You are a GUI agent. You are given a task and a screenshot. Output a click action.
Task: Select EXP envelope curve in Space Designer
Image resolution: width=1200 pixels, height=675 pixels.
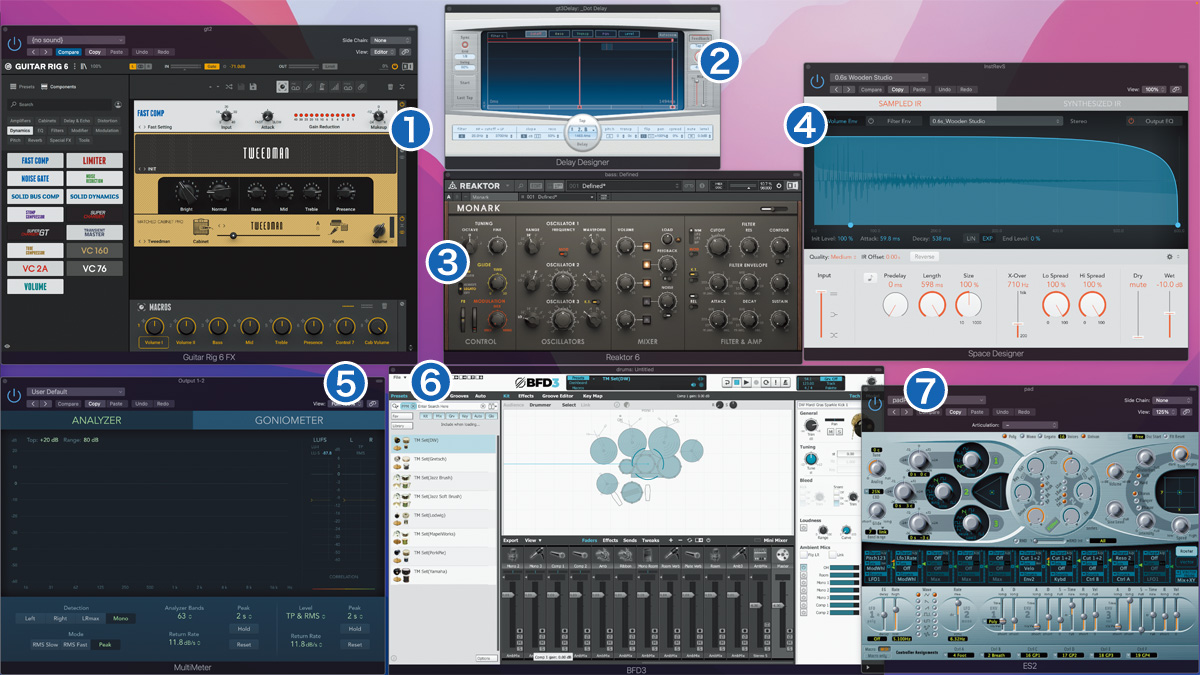point(988,239)
